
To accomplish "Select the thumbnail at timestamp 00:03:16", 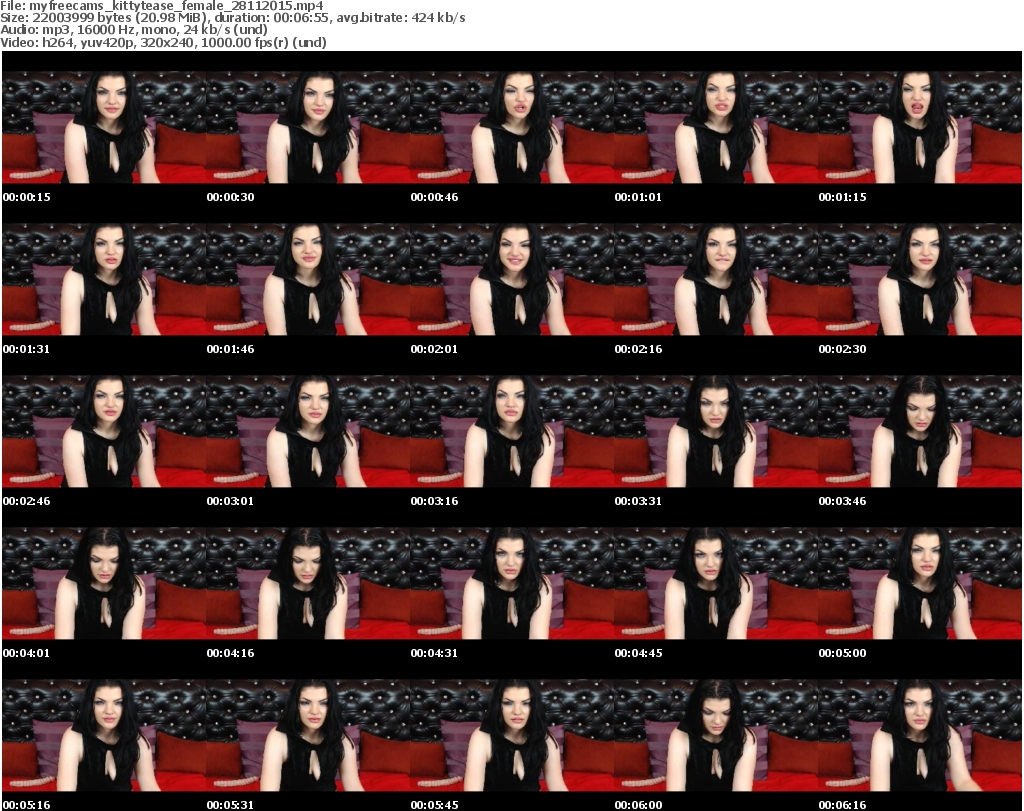I will 511,432.
